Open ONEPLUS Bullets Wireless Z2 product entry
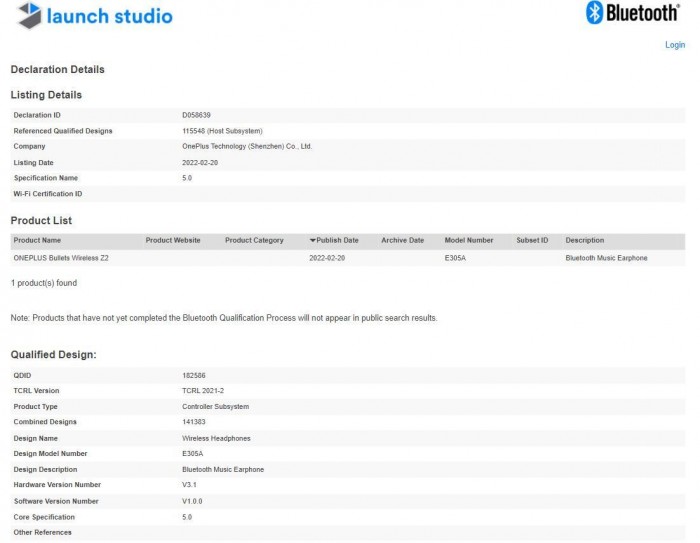The image size is (700, 543). point(60,258)
